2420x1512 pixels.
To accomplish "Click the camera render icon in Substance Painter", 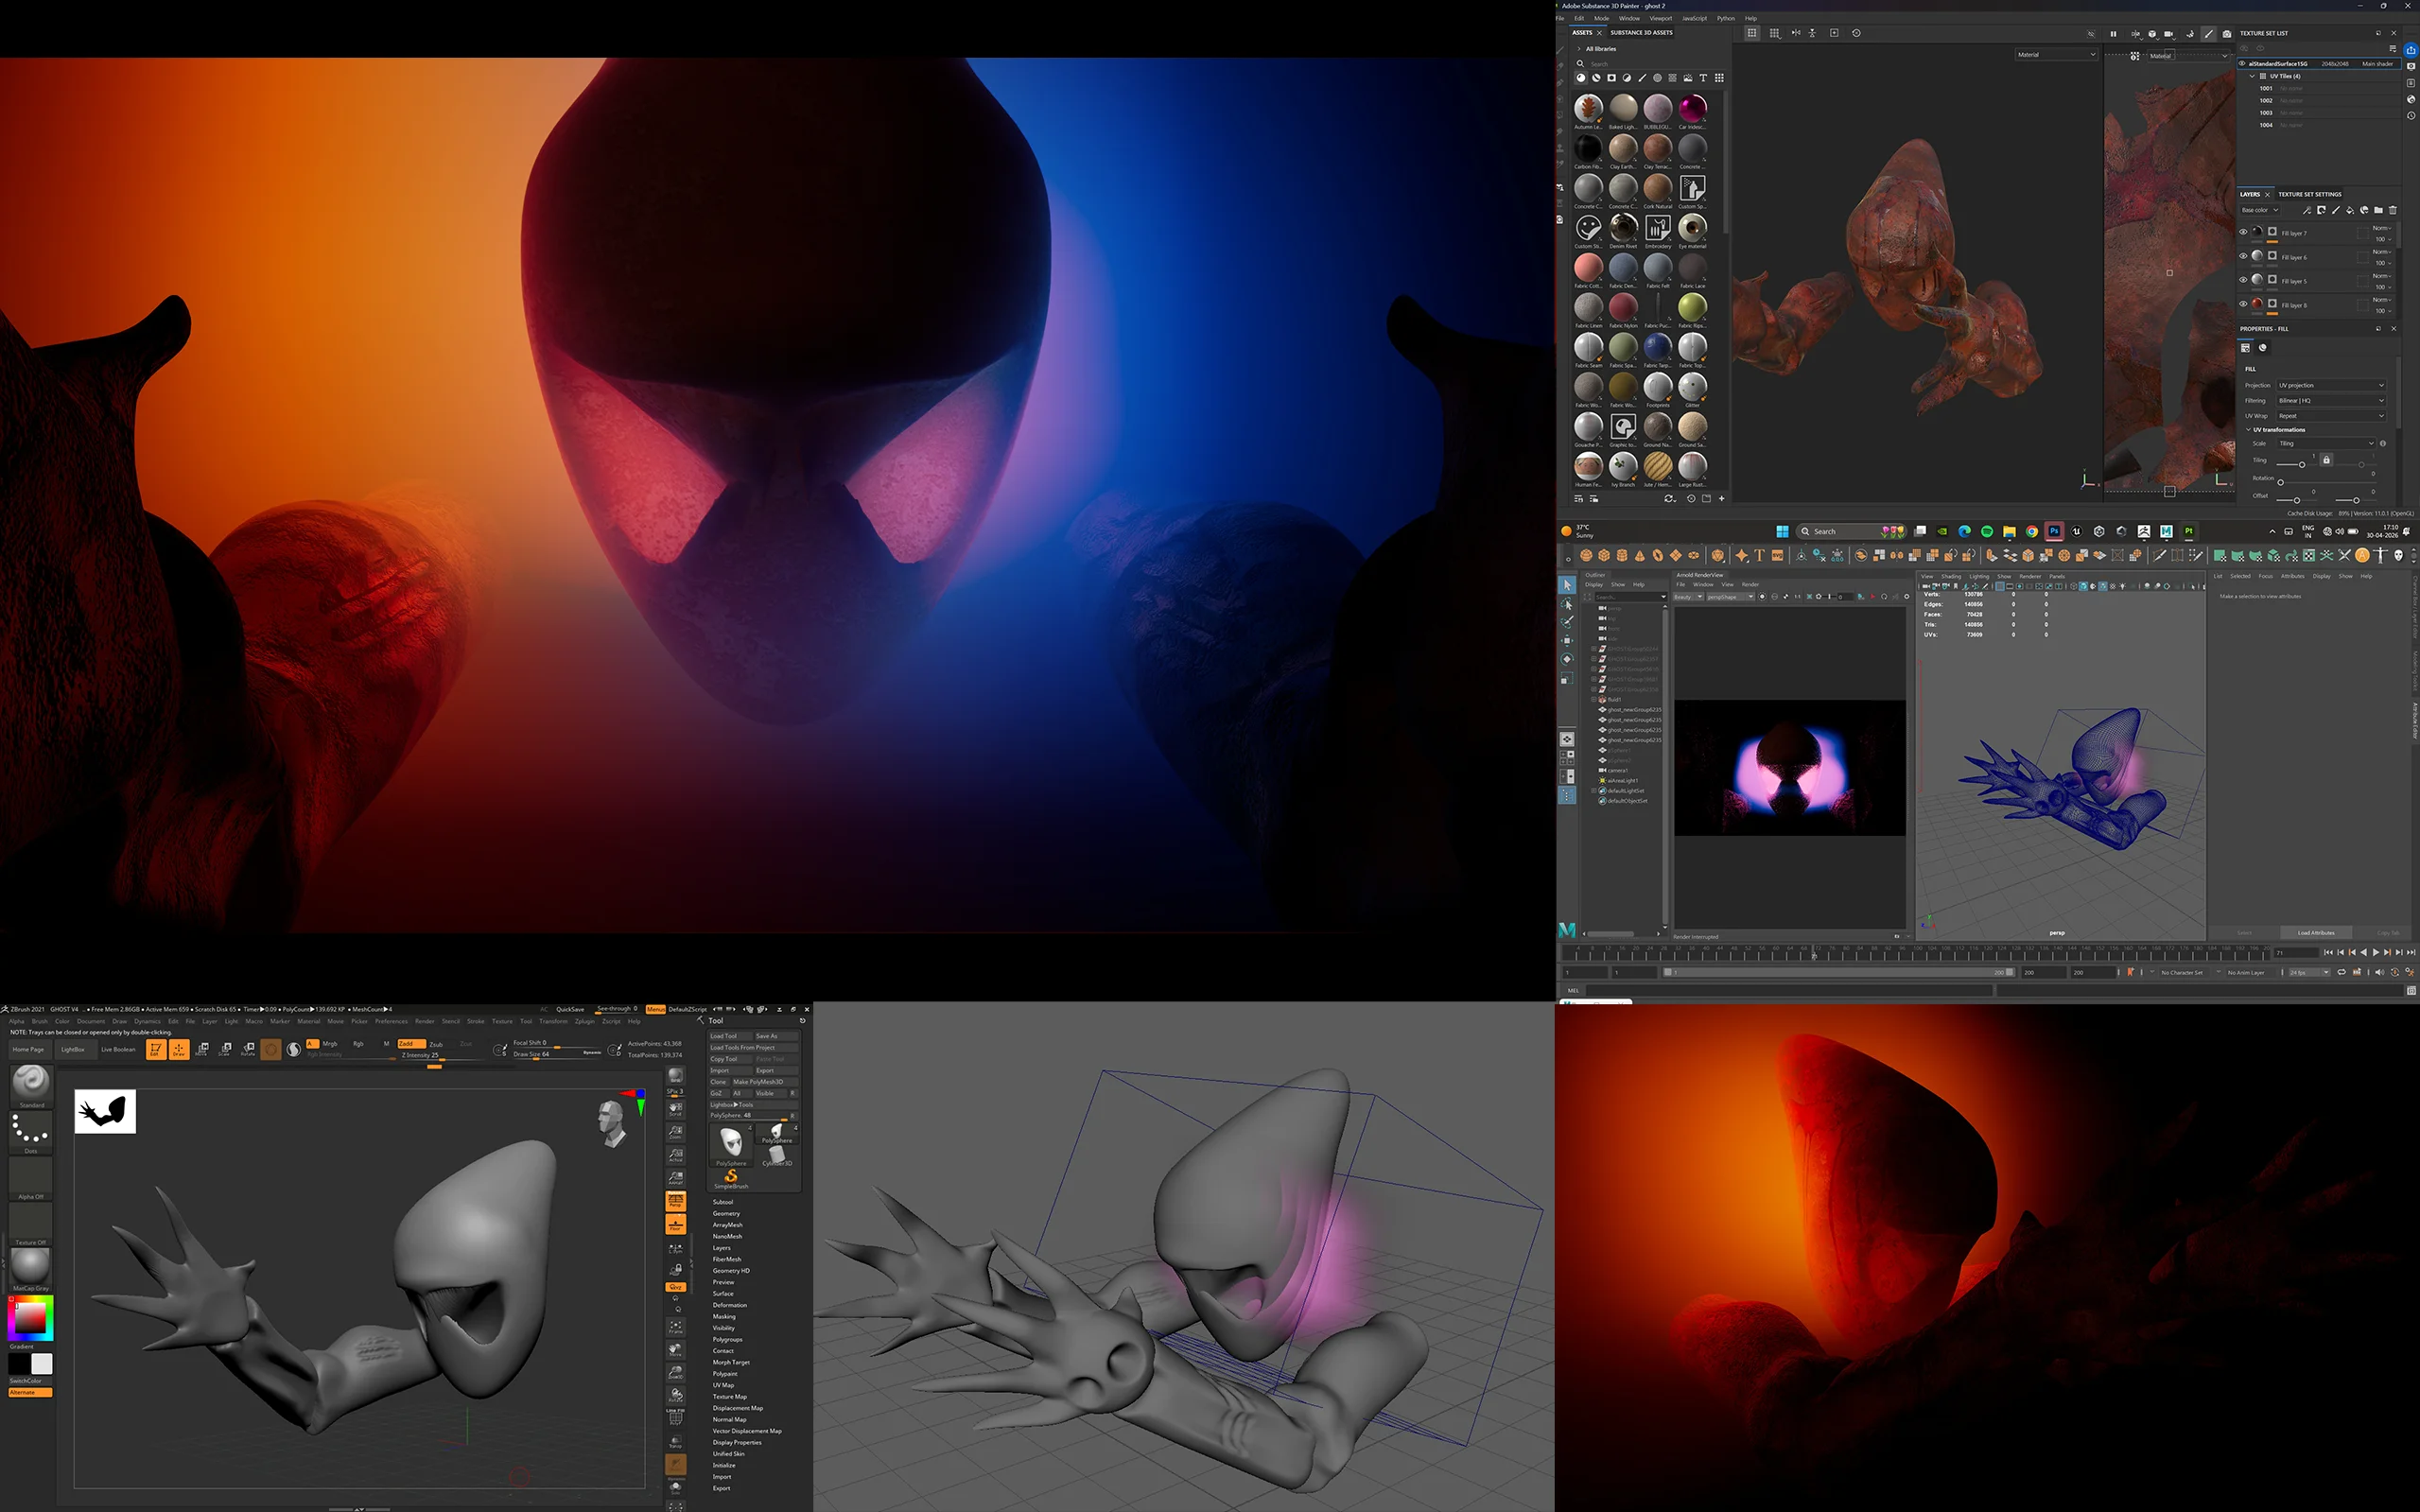I will [x=2227, y=34].
